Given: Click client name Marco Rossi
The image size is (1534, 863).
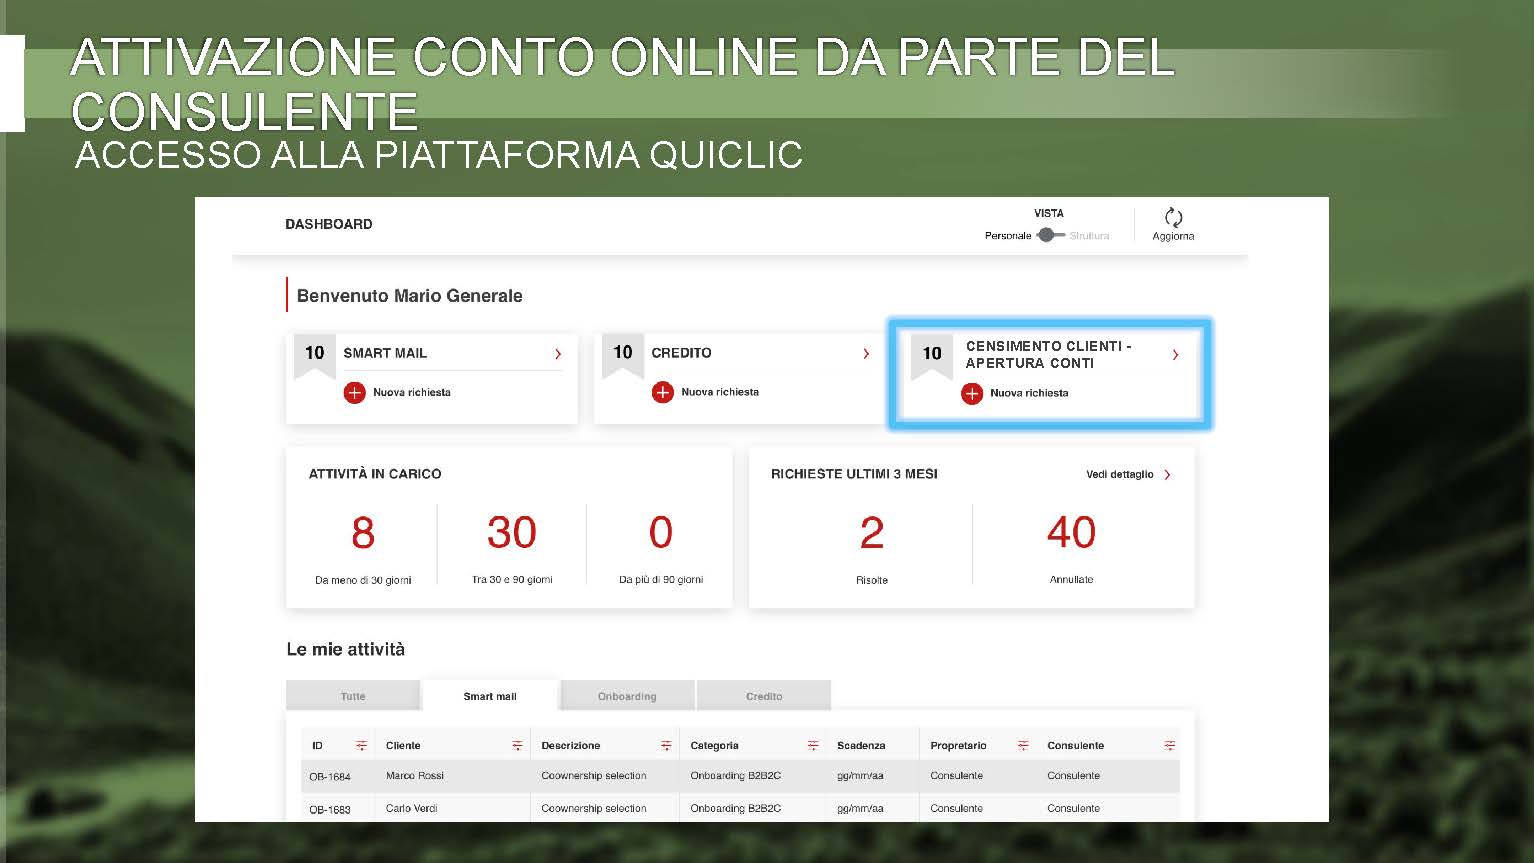Looking at the screenshot, I should click(415, 776).
